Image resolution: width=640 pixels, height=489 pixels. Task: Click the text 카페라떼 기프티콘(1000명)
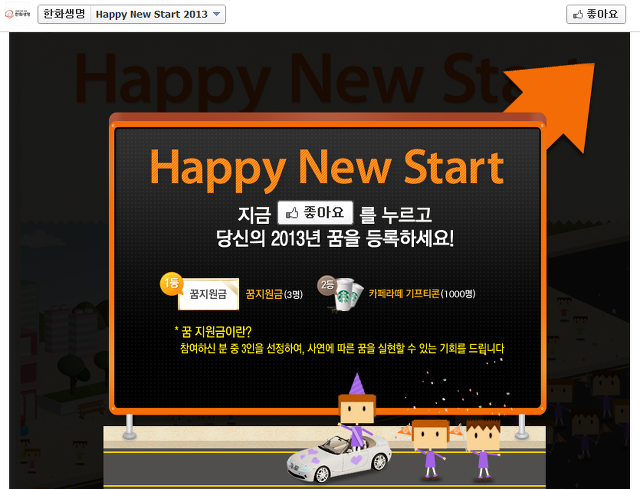422,293
